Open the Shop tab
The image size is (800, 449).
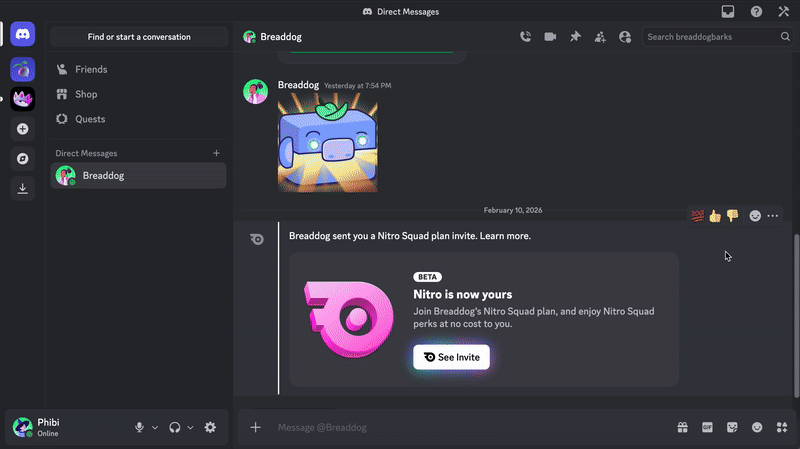pyautogui.click(x=138, y=94)
